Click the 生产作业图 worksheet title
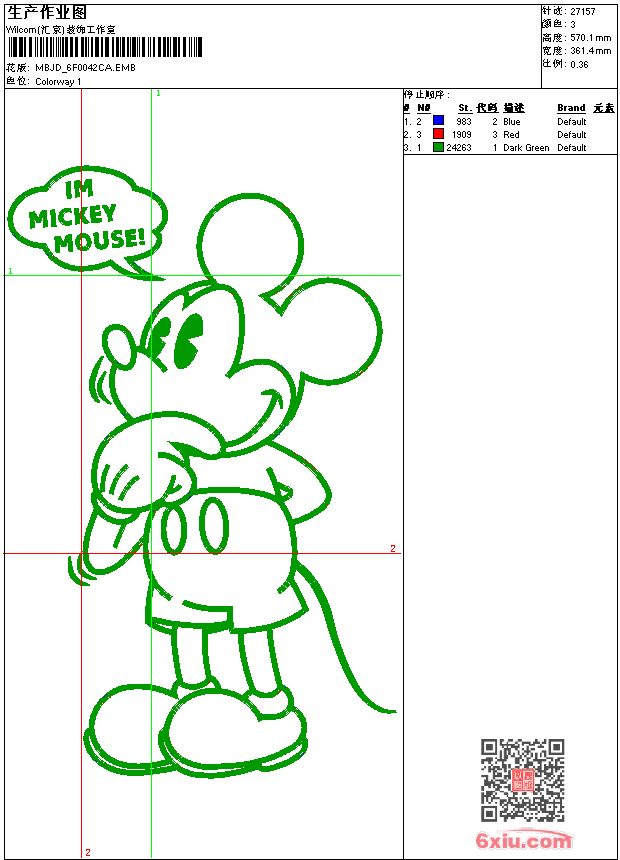Image resolution: width=620 pixels, height=860 pixels. pos(46,12)
